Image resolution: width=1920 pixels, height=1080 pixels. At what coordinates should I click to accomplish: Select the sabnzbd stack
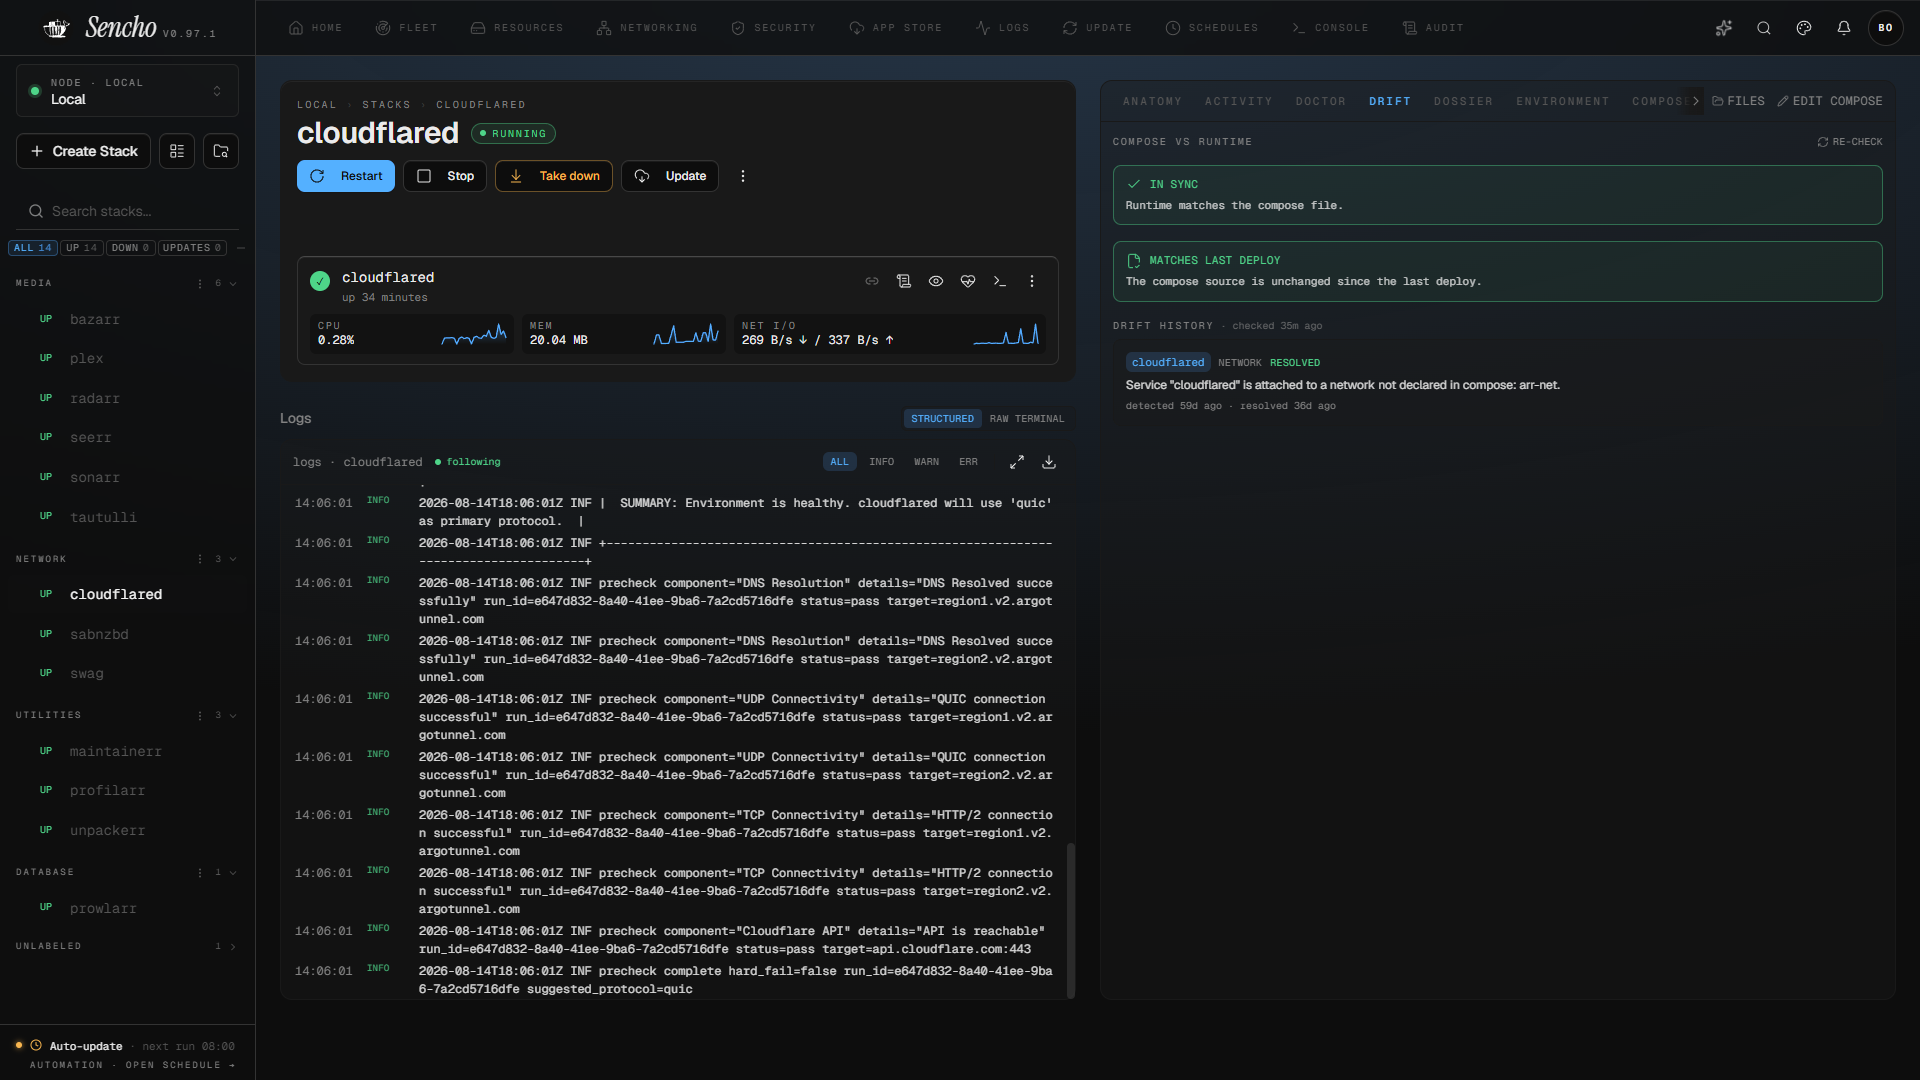[99, 634]
